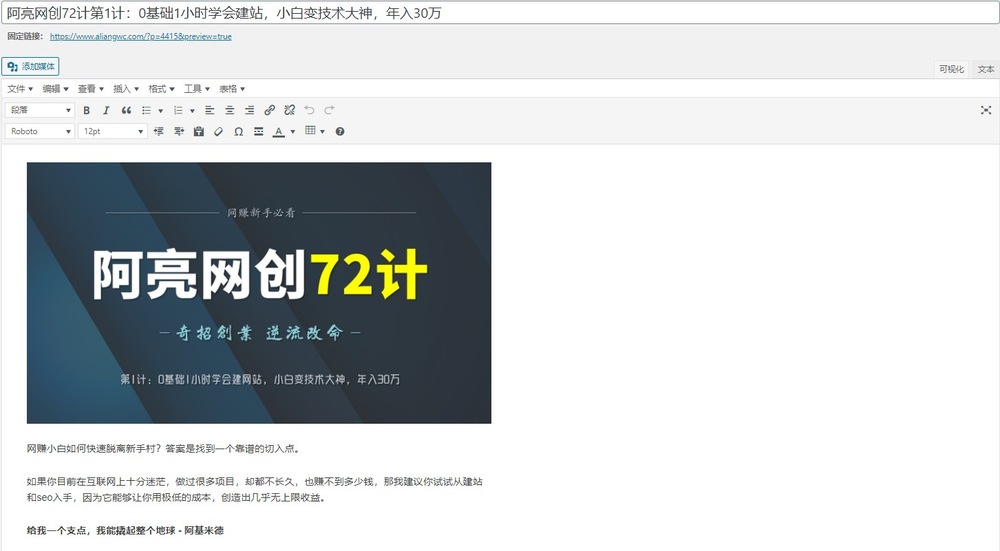
Task: Switch to the 文本 text tab
Action: [x=985, y=70]
